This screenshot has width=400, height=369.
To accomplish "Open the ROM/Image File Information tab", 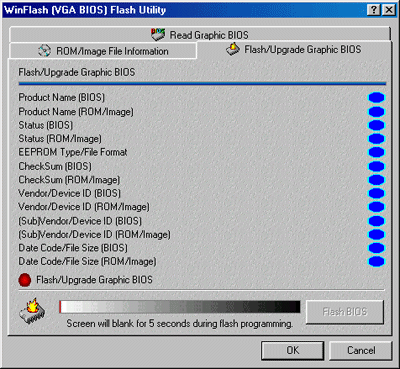I will [103, 51].
